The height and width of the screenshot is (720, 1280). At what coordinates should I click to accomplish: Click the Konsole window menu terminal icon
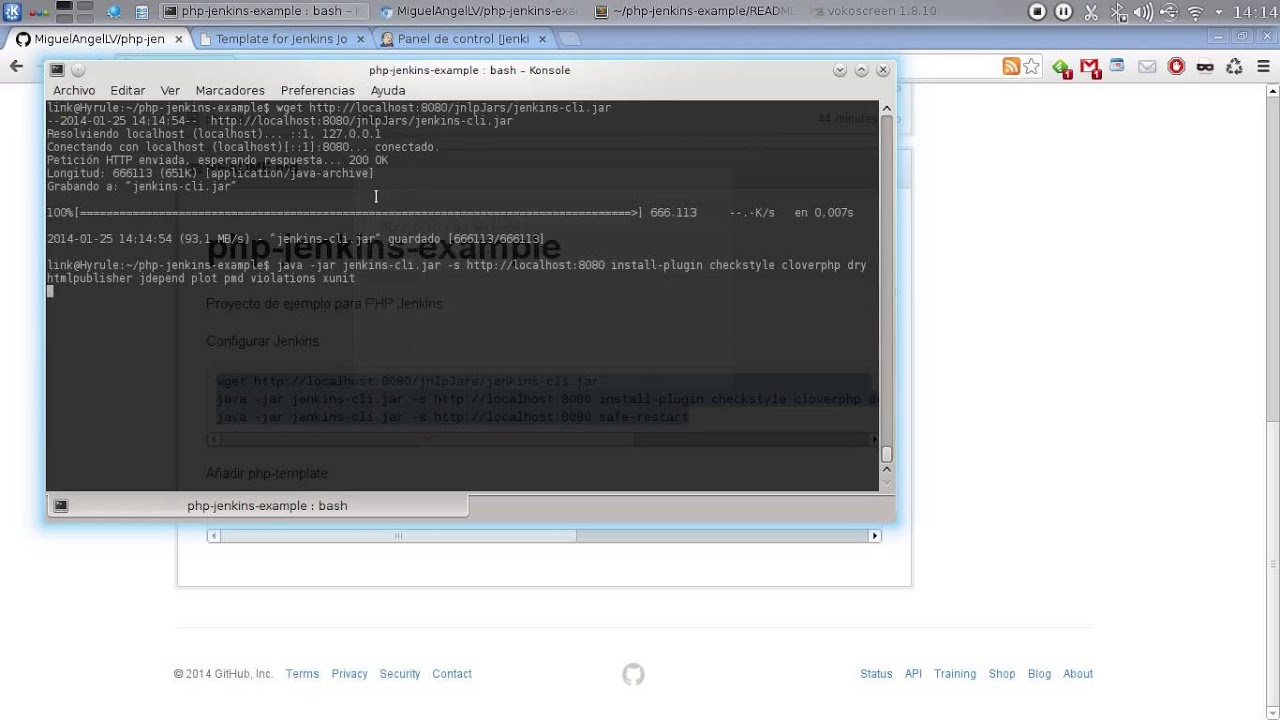[x=57, y=70]
